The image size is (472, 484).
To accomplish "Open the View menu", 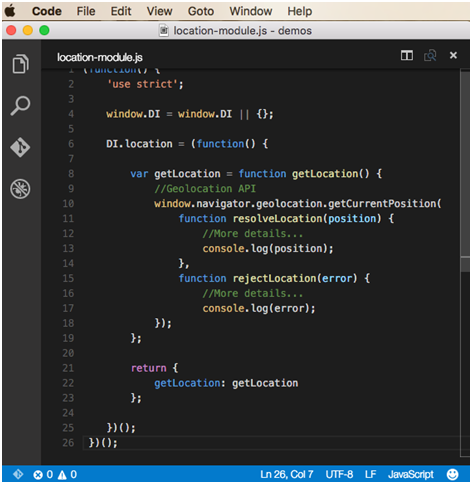I will tap(159, 11).
